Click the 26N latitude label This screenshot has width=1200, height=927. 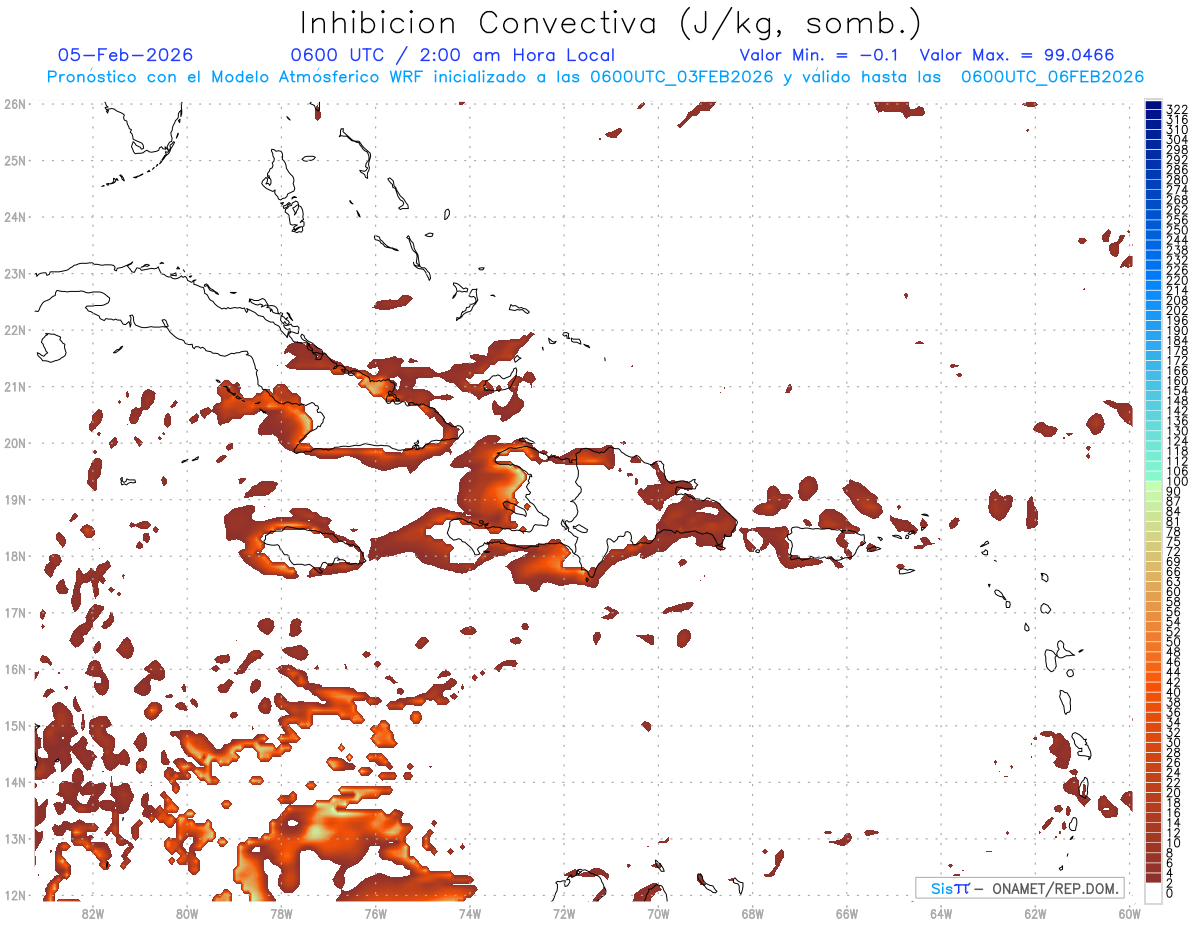tap(15, 104)
